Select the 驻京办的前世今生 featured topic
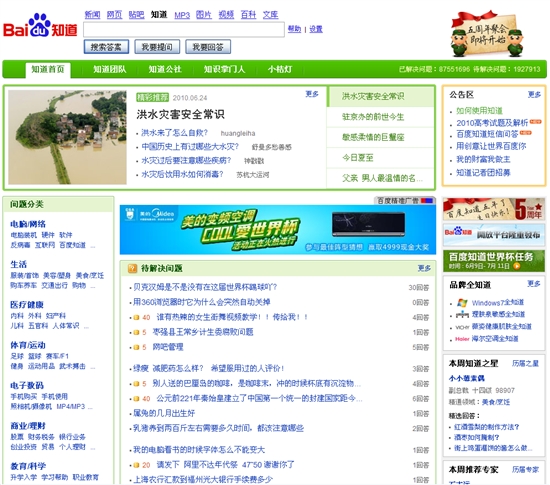Screen dimensions: 550x485 click(x=373, y=117)
